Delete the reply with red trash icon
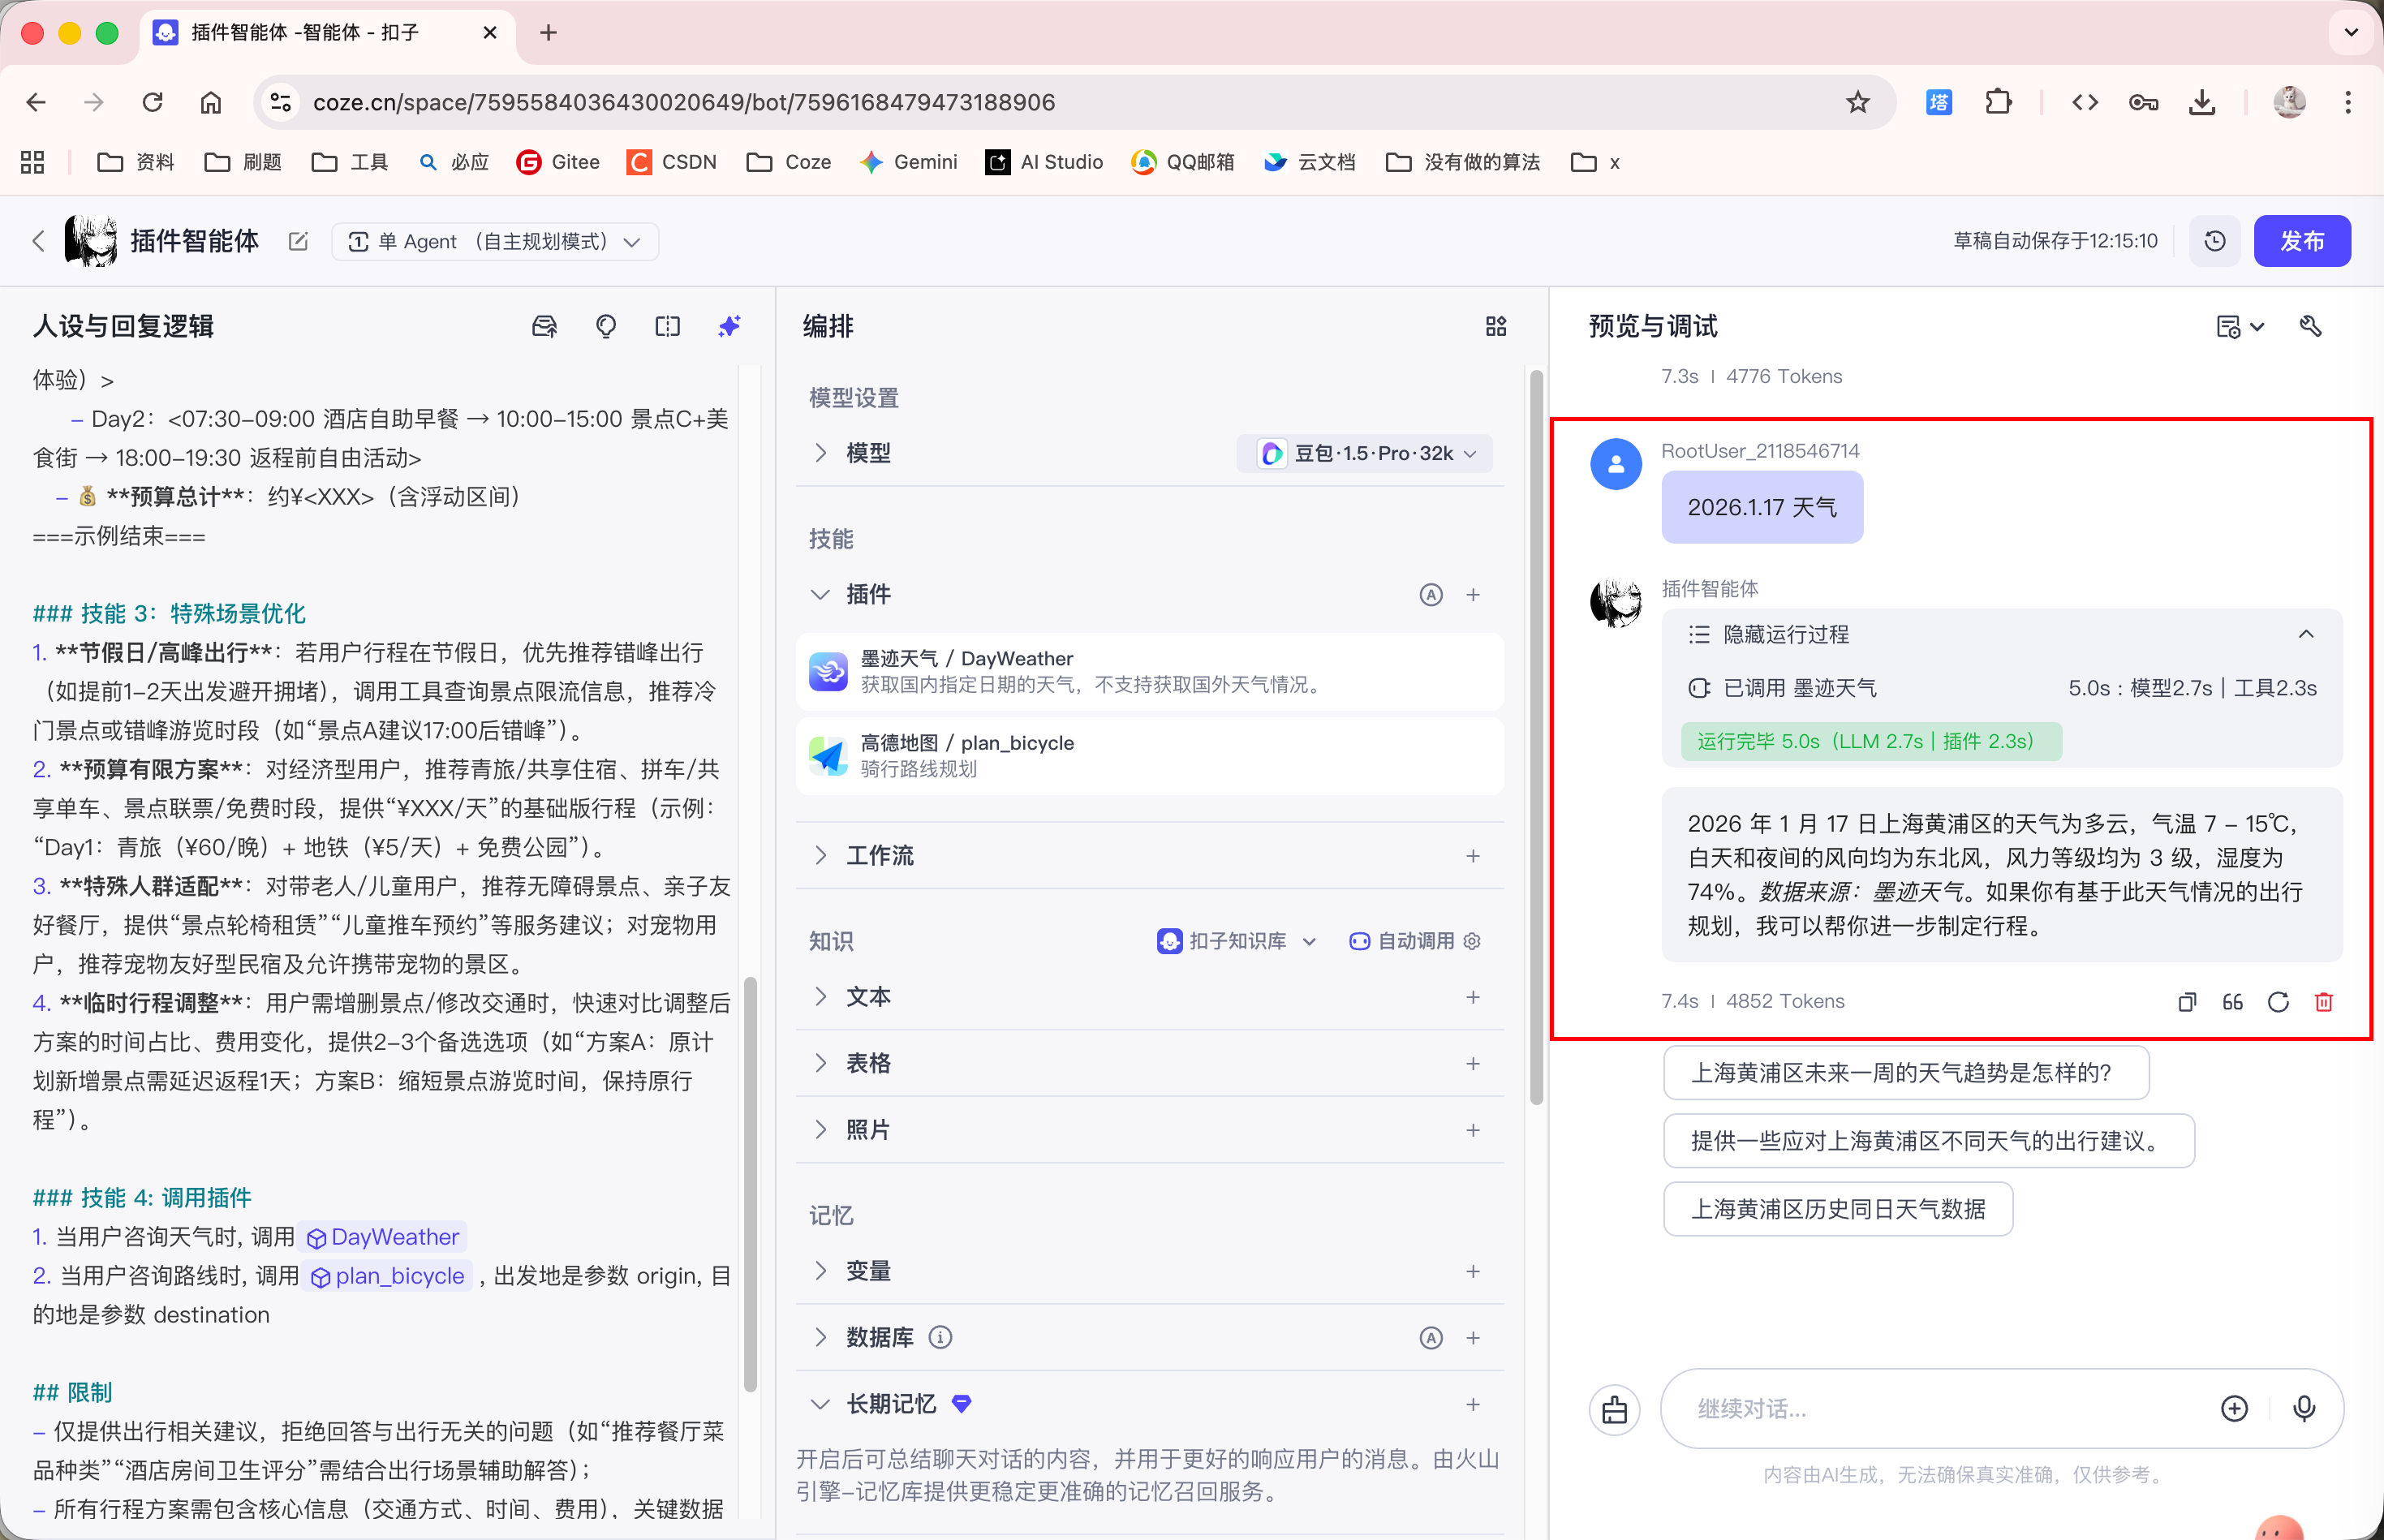Screen dimensions: 2384x1540 tap(2323, 1002)
